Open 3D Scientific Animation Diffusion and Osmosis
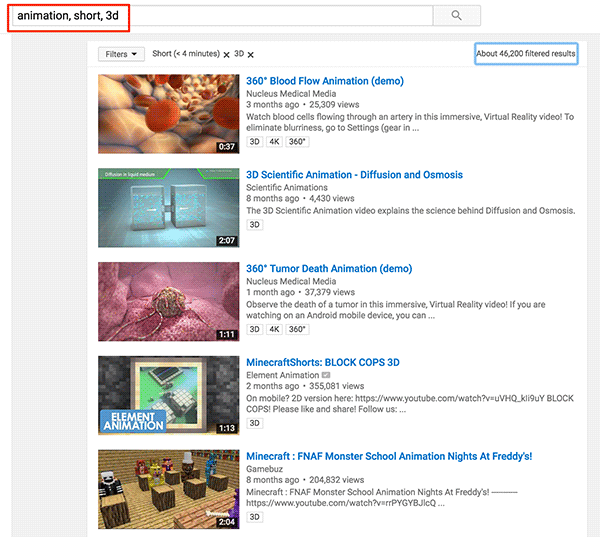The width and height of the screenshot is (600, 537). (354, 174)
